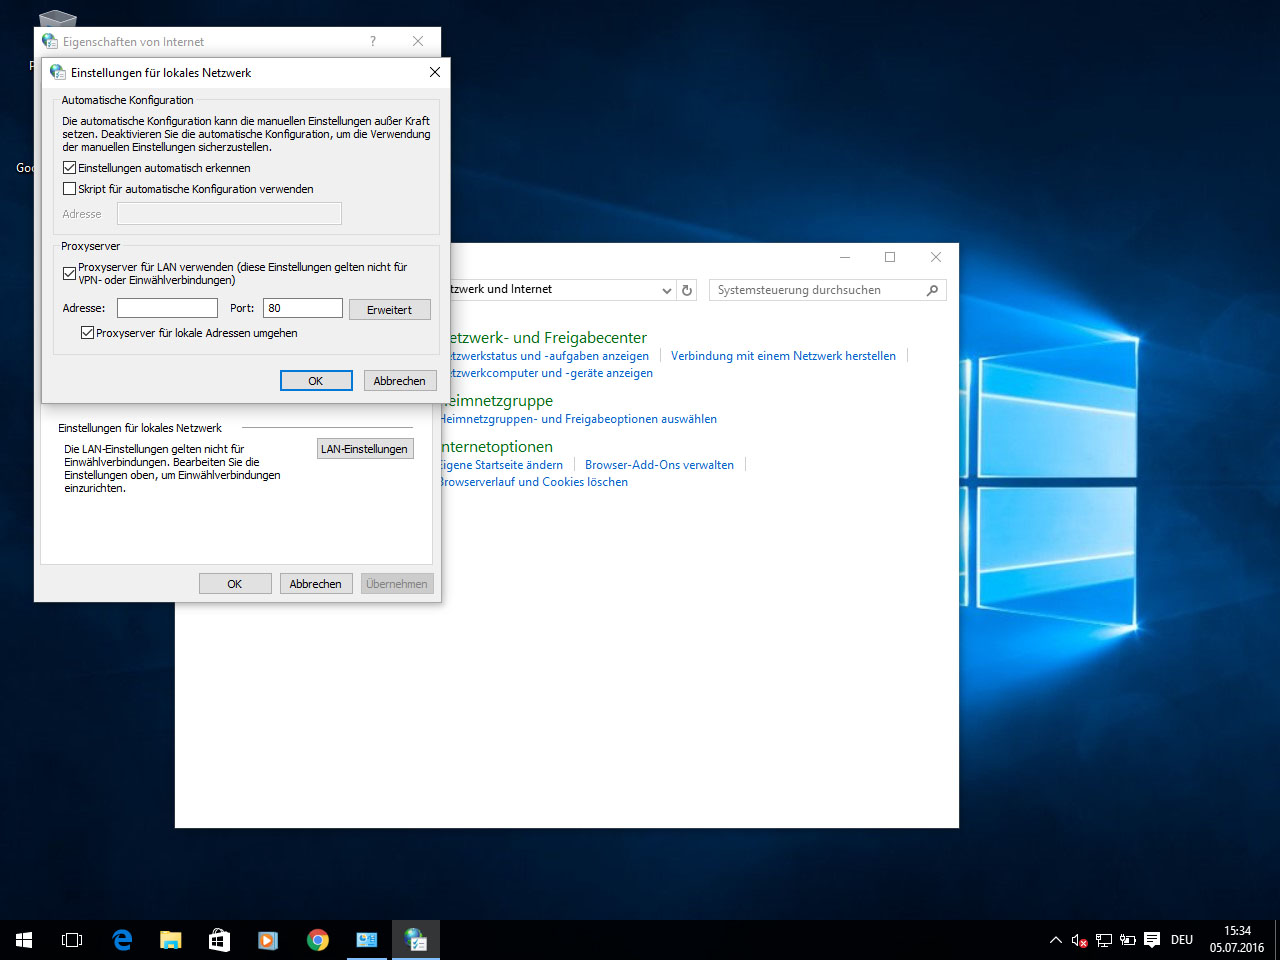Open 'Browser-Add-Ons verwalten' link
Screen dimensions: 1280x960
tap(659, 465)
